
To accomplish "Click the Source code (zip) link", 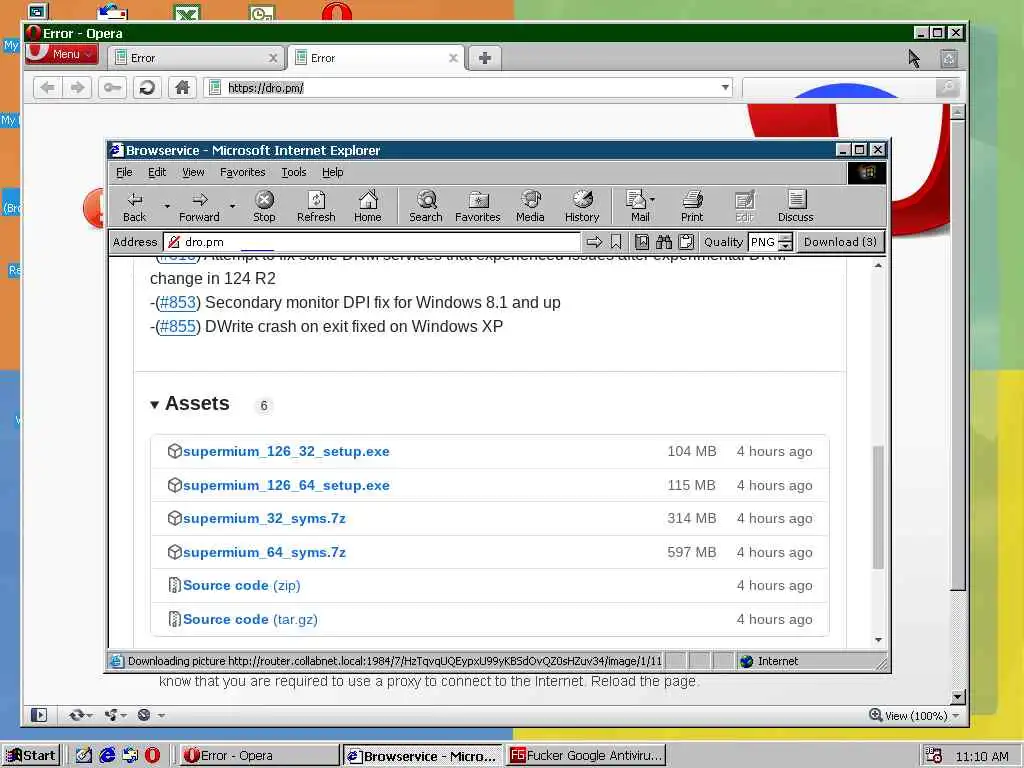I will pyautogui.click(x=242, y=586).
